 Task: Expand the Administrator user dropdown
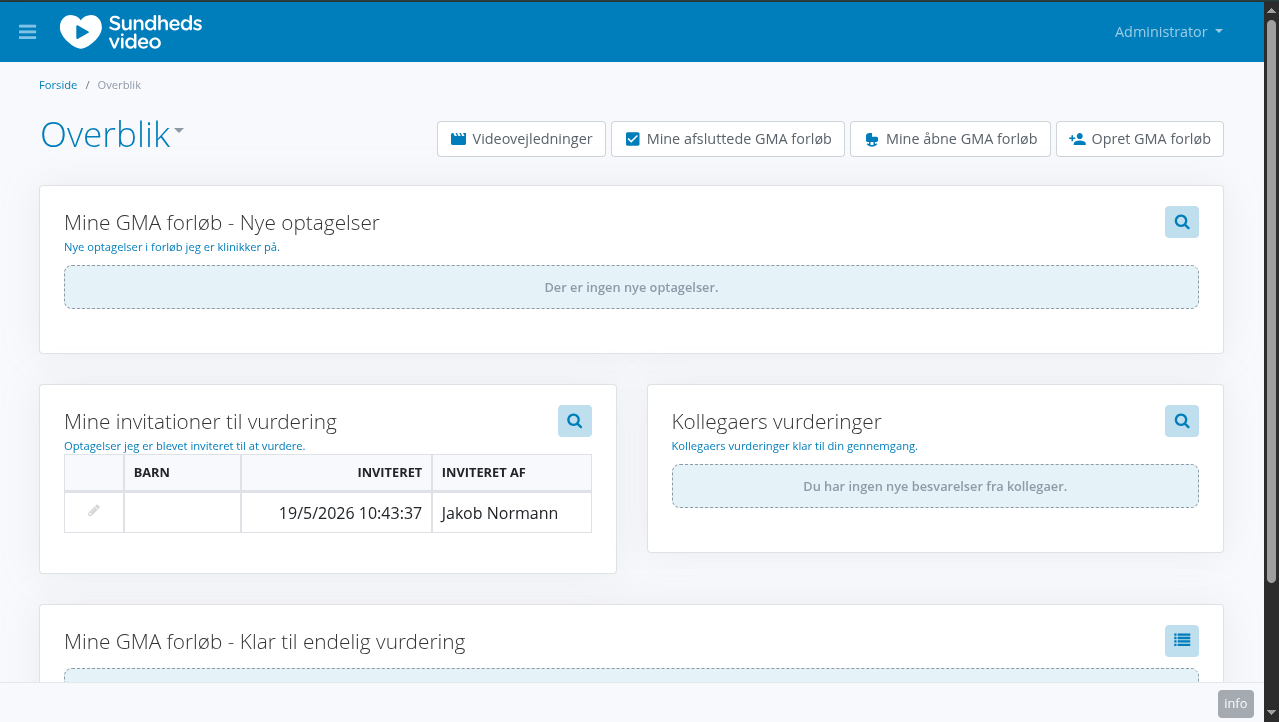pos(1168,32)
